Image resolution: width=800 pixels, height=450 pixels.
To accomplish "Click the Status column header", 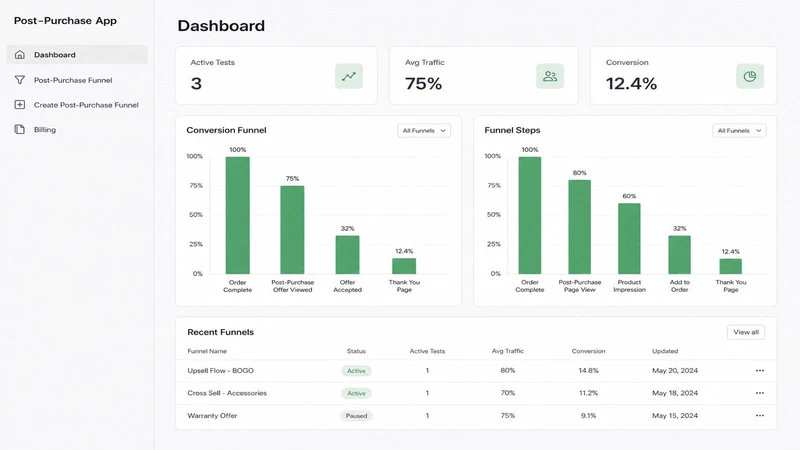I will pos(356,351).
